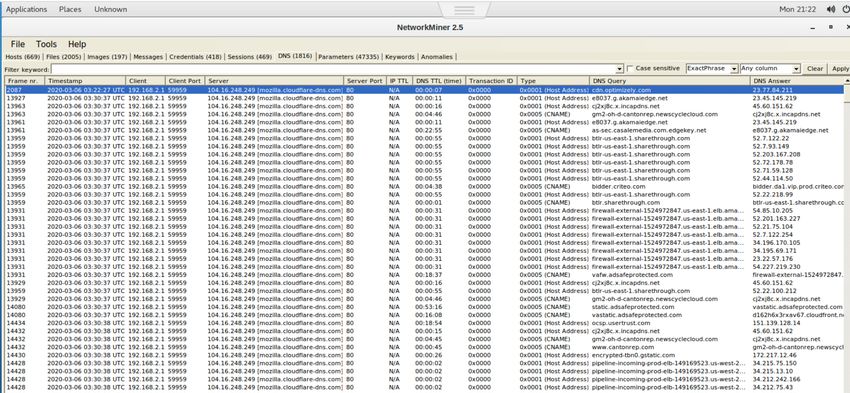Click DNS TTL value 00:53:16
The image size is (850, 393).
(x=428, y=307)
